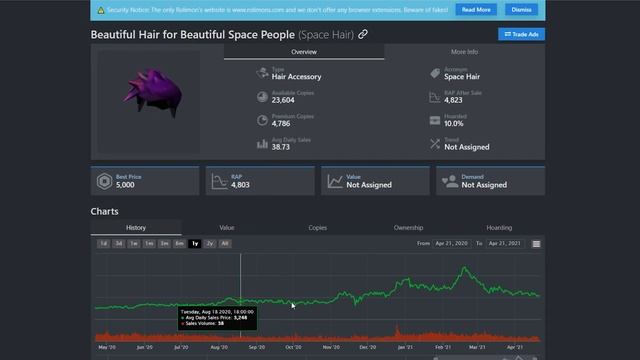Open the History chart tab
Viewport: 640px width, 360px height.
[136, 228]
